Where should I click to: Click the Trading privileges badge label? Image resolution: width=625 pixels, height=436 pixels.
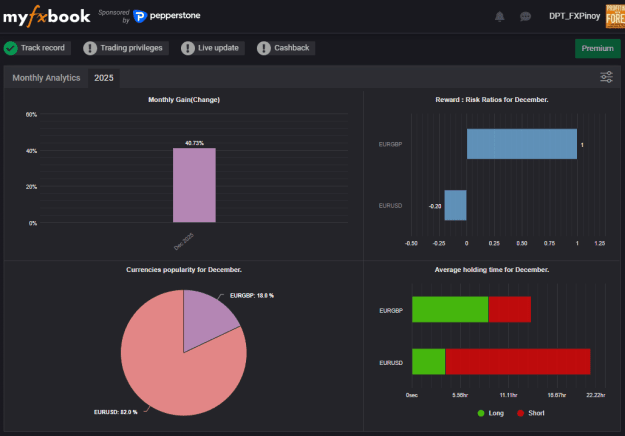pos(131,48)
